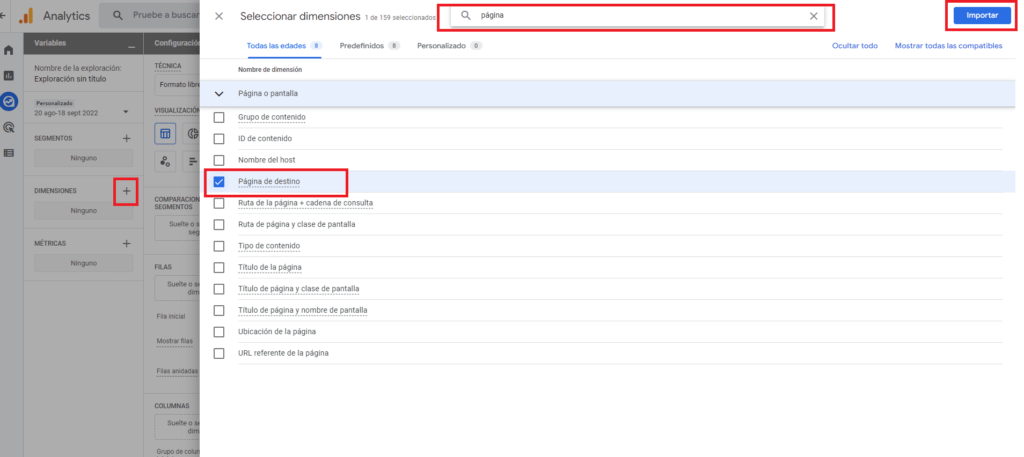Viewport: 1024px width, 457px height.
Task: Open the Reports bar-chart icon in sidebar
Action: pos(8,76)
